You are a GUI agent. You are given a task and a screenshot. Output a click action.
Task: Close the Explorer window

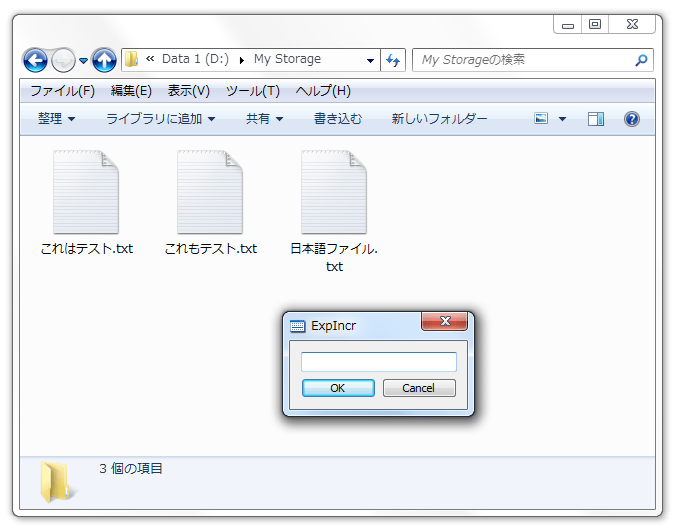coord(632,25)
